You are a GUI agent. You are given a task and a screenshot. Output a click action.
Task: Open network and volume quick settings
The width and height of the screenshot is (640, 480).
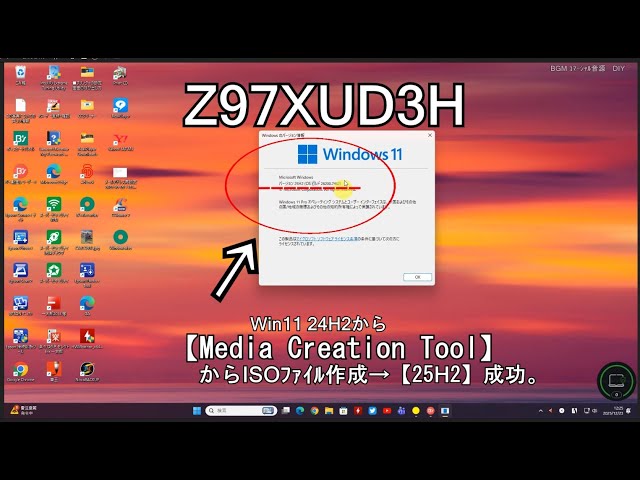(590, 411)
